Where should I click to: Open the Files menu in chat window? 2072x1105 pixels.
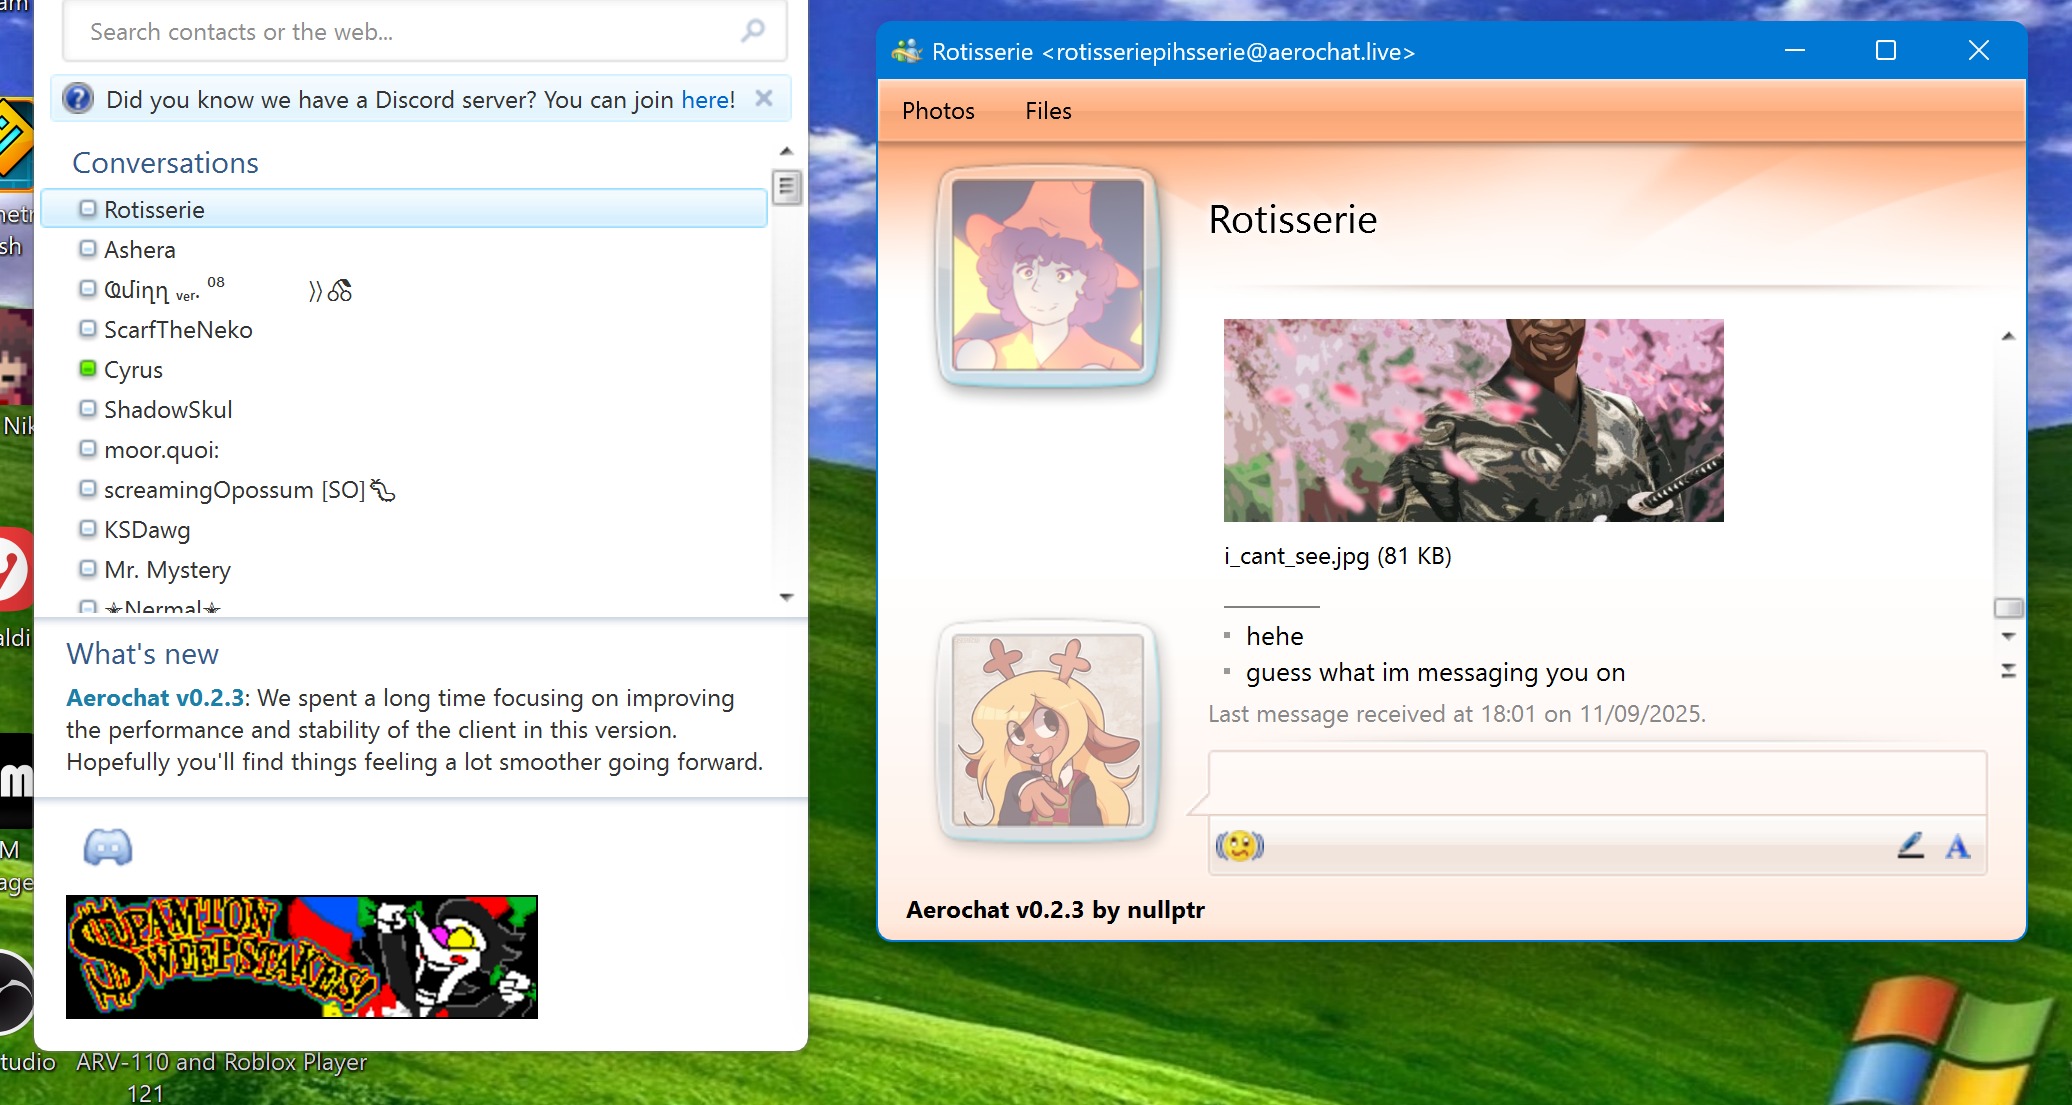click(x=1048, y=111)
